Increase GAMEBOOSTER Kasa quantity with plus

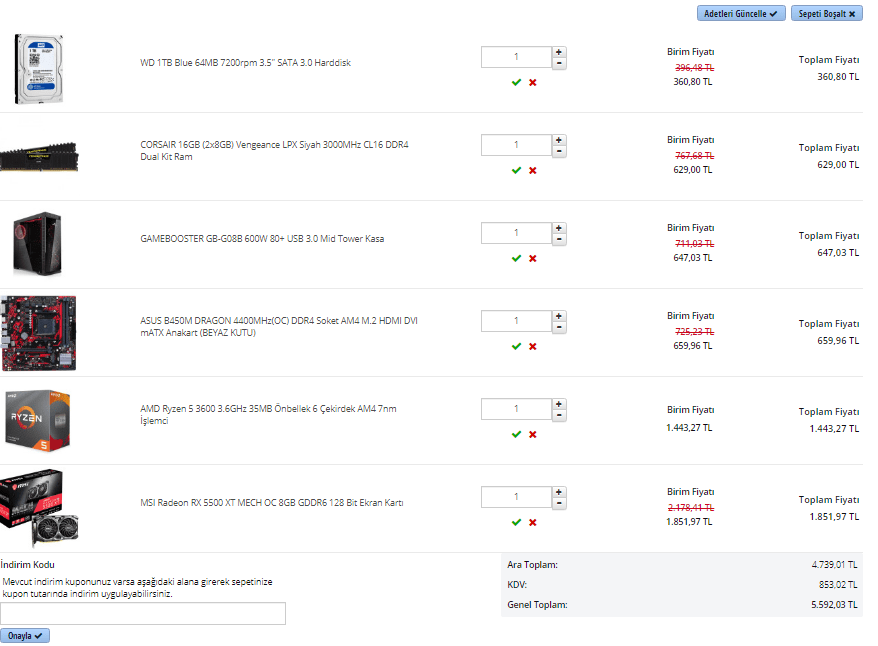[559, 228]
